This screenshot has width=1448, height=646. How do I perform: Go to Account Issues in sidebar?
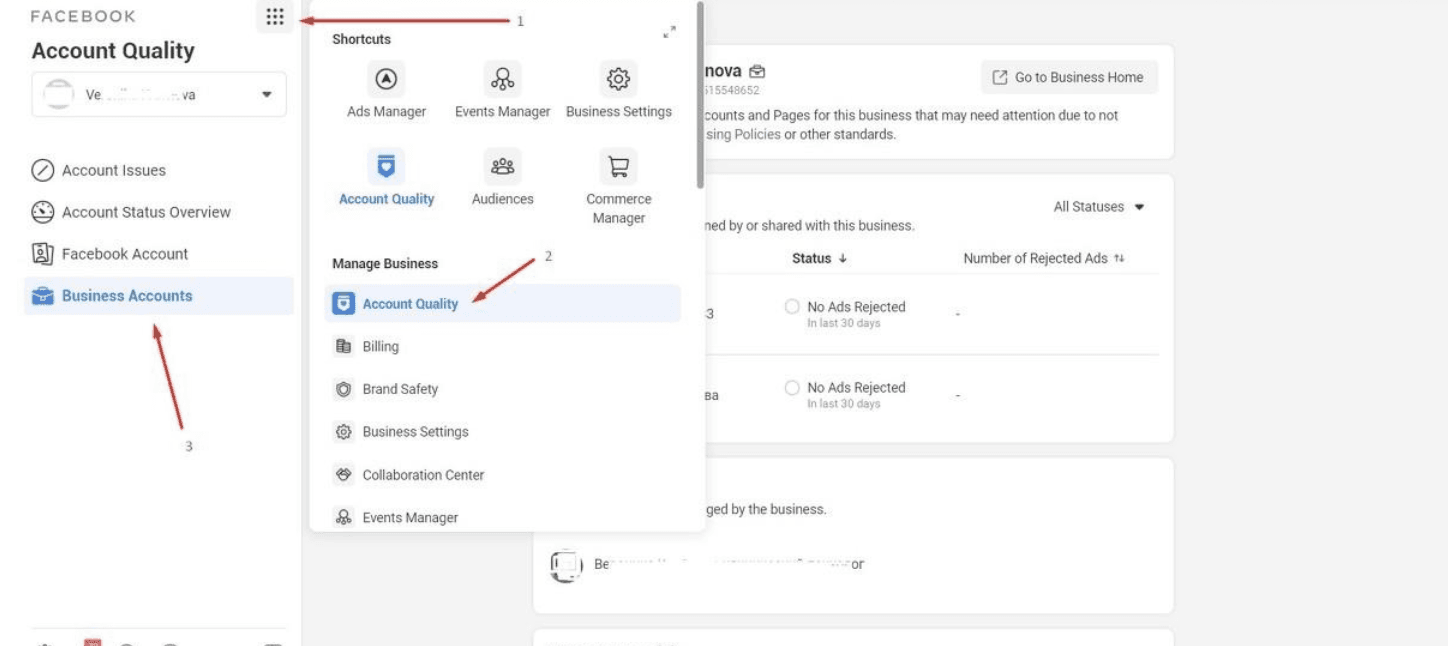159,171
